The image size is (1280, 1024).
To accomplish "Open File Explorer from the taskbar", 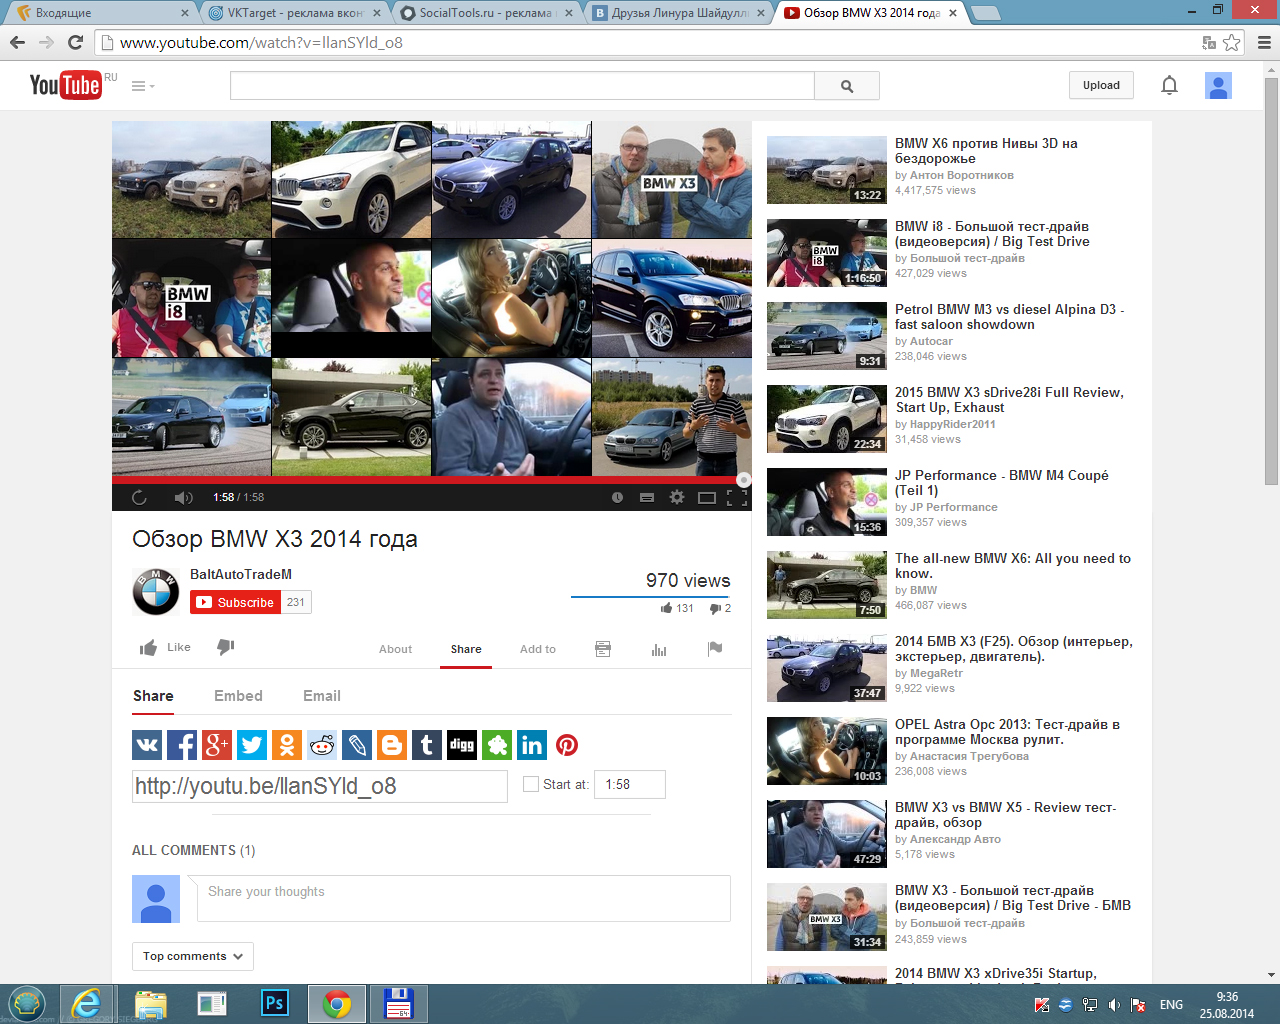I will click(x=150, y=1004).
